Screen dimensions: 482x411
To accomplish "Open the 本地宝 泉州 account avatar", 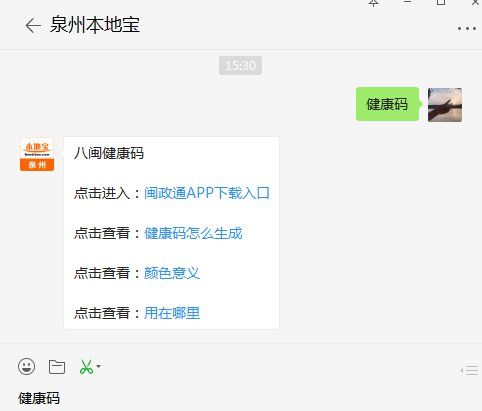I will click(37, 154).
